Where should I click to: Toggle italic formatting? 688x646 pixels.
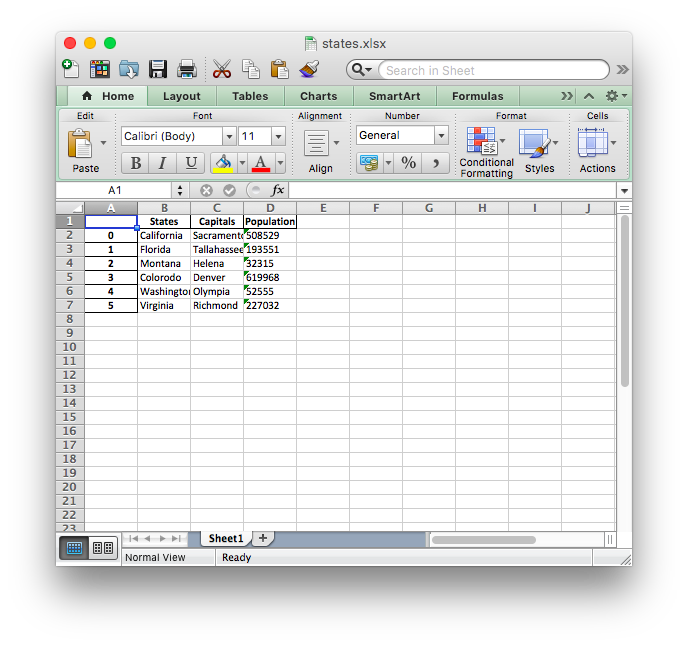click(162, 163)
